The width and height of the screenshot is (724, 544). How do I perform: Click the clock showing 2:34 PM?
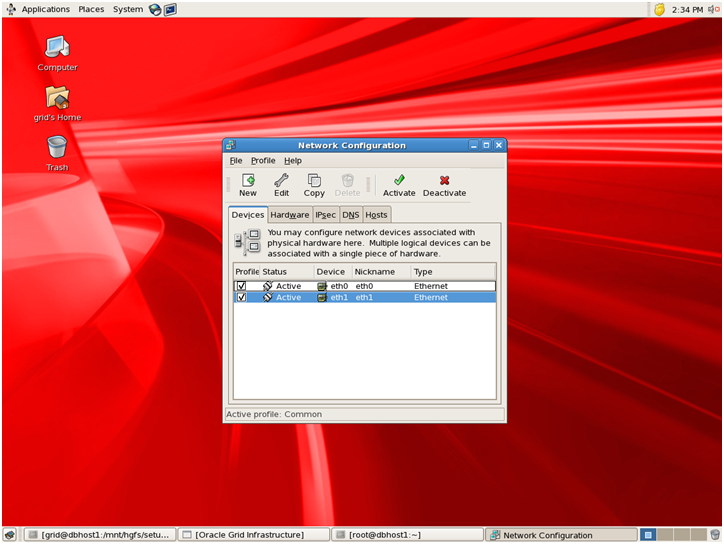point(687,9)
